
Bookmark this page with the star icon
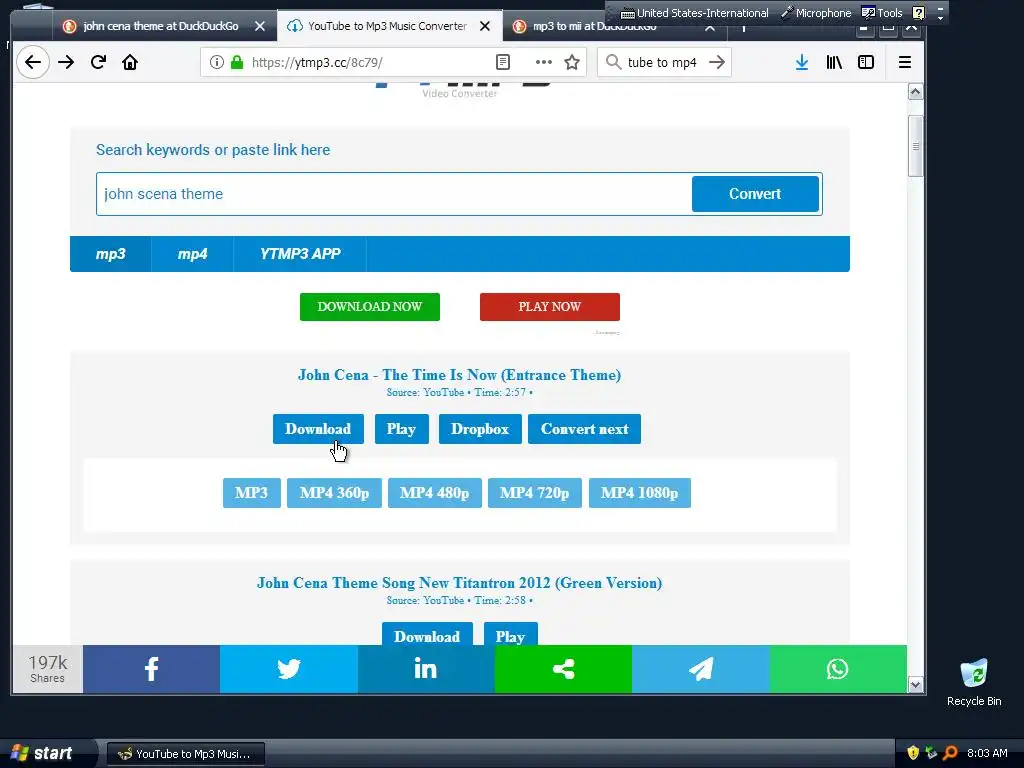572,62
